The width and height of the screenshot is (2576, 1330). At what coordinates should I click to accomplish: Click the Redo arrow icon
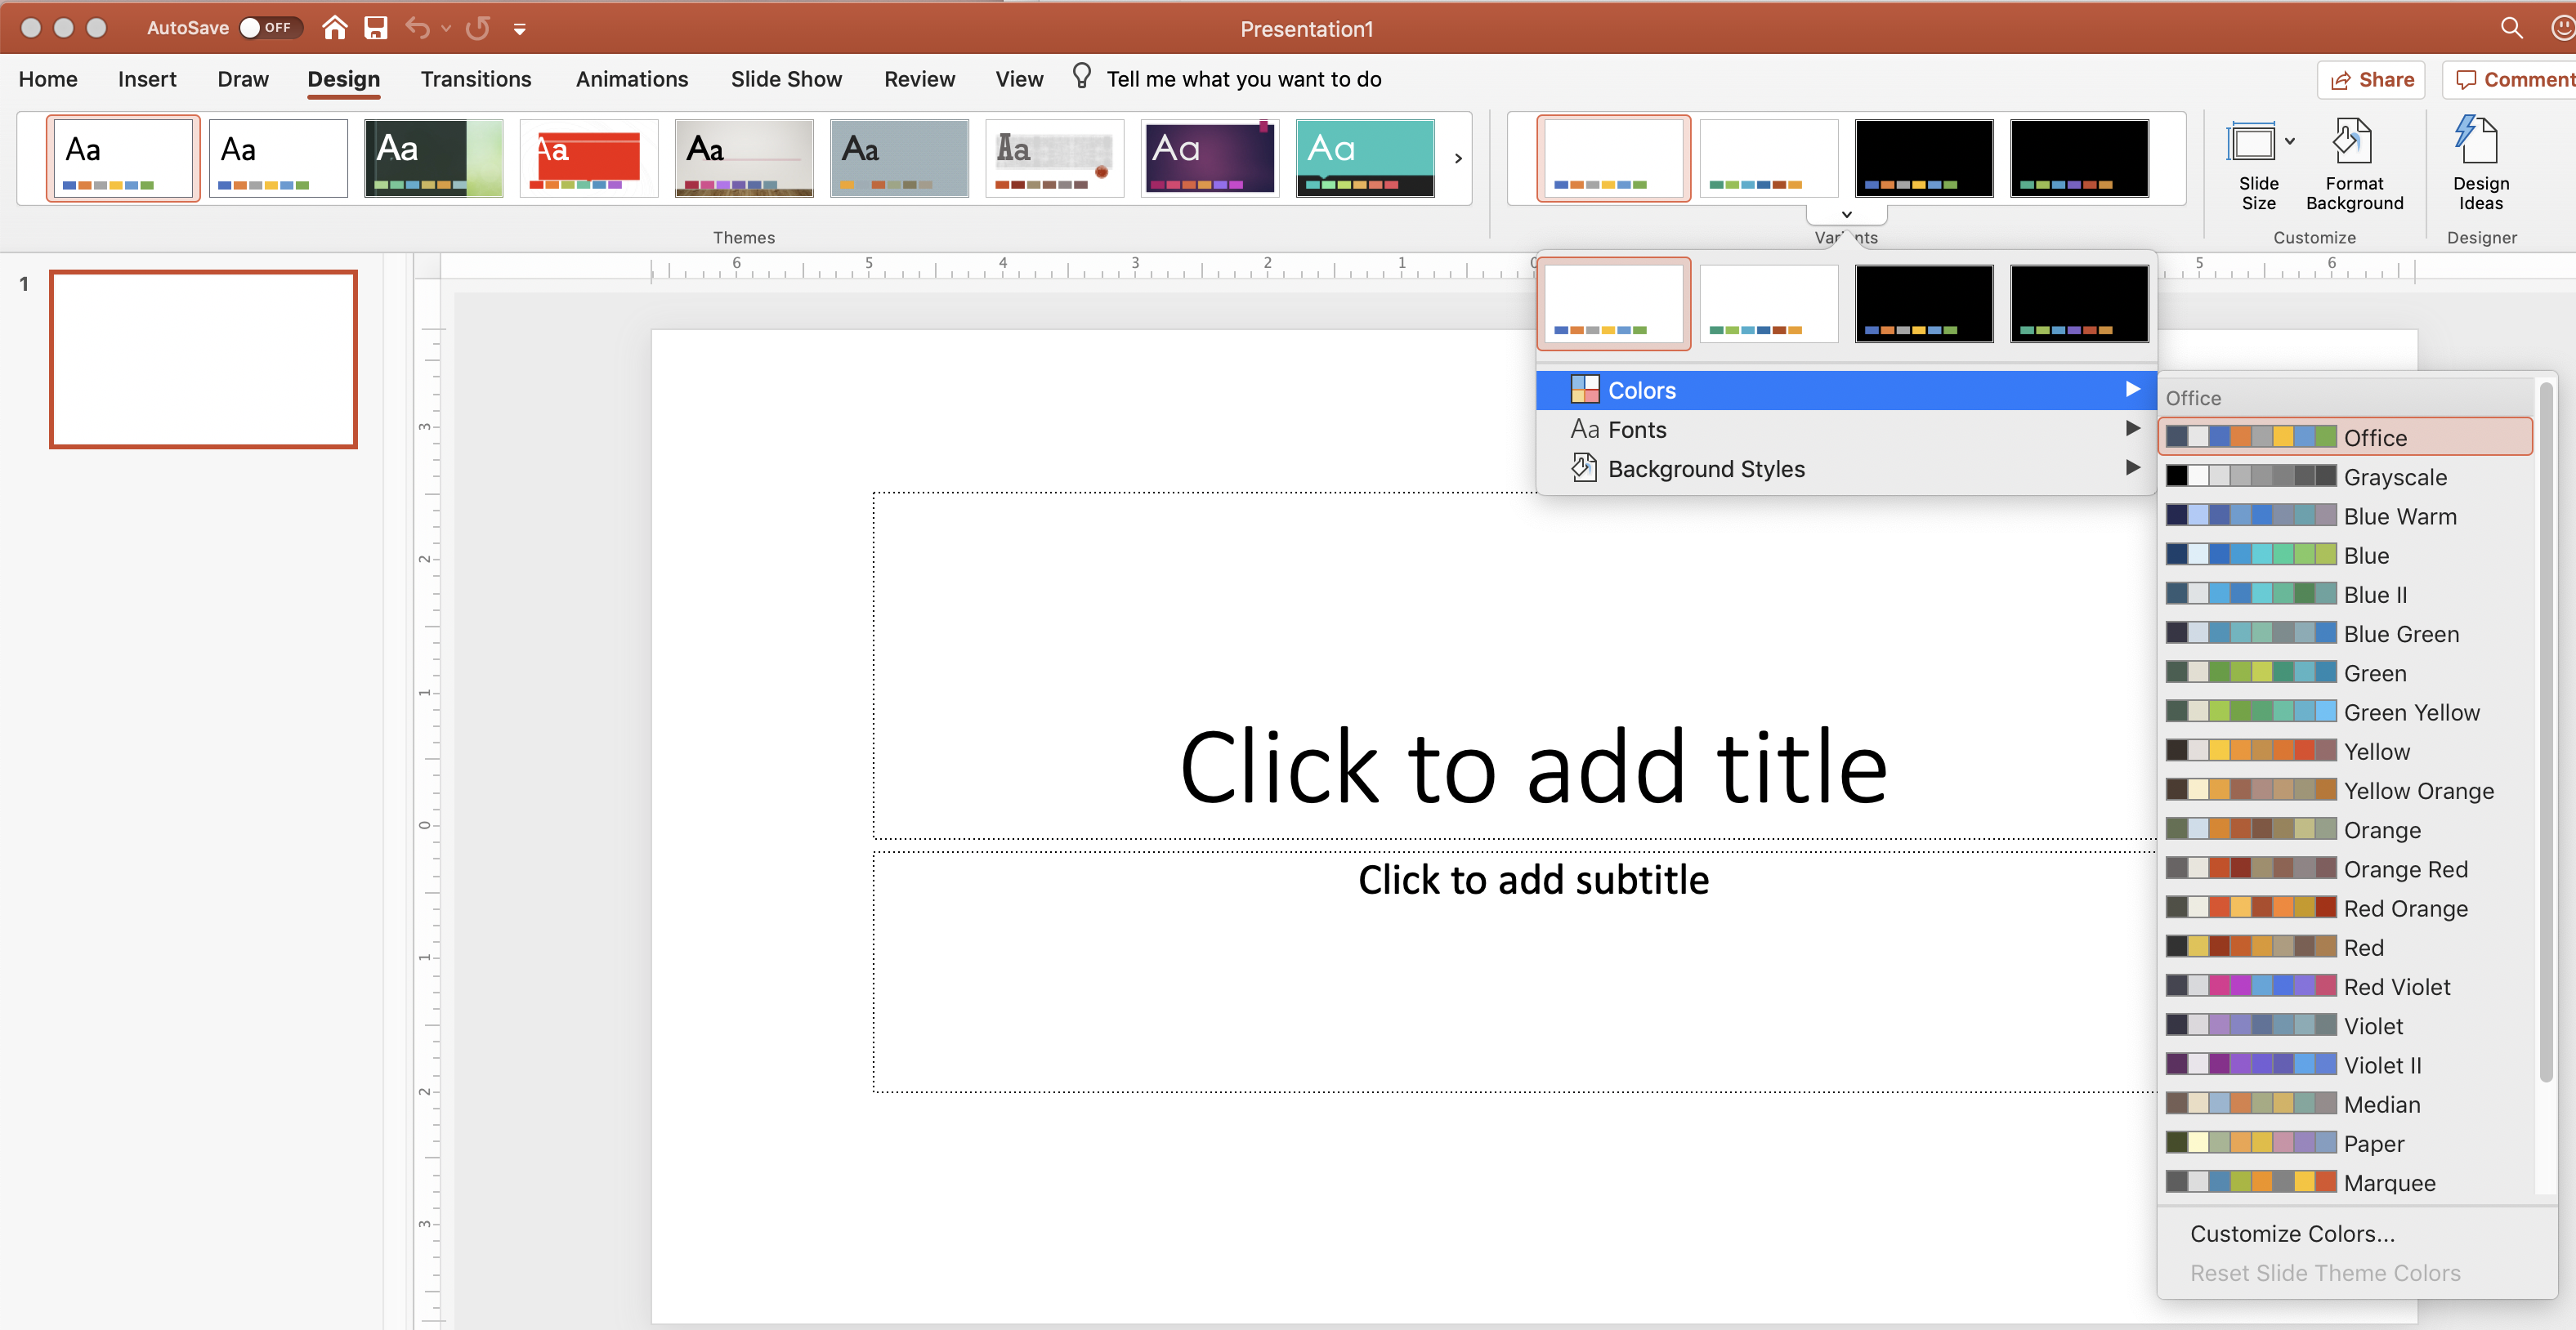tap(478, 28)
